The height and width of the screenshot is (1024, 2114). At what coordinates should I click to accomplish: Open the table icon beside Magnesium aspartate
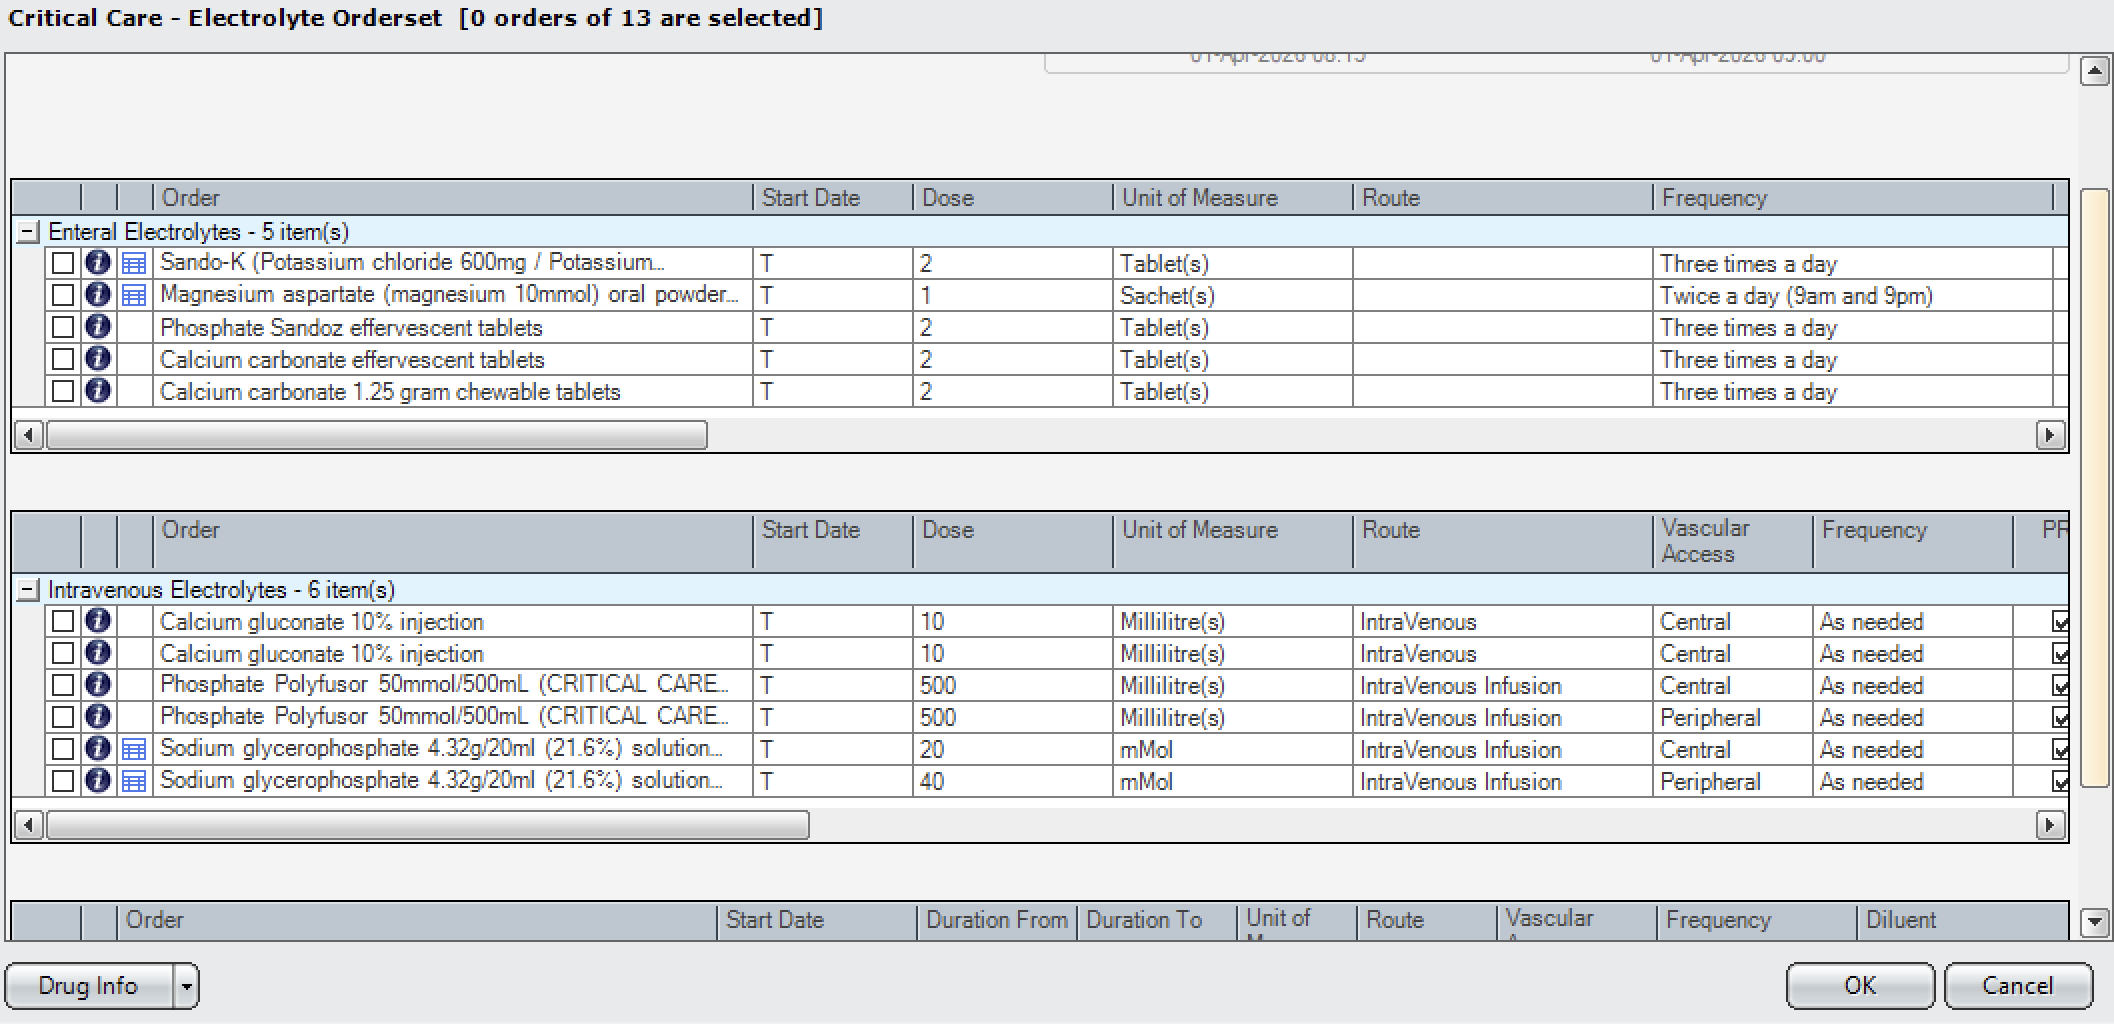pyautogui.click(x=134, y=296)
